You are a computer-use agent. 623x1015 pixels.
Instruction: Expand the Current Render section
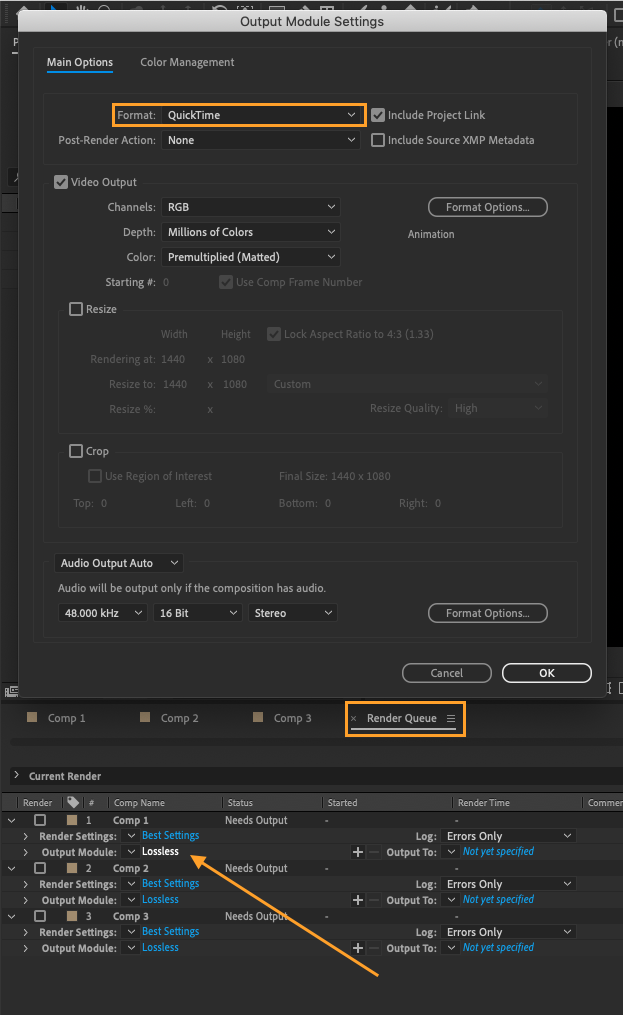tap(16, 775)
